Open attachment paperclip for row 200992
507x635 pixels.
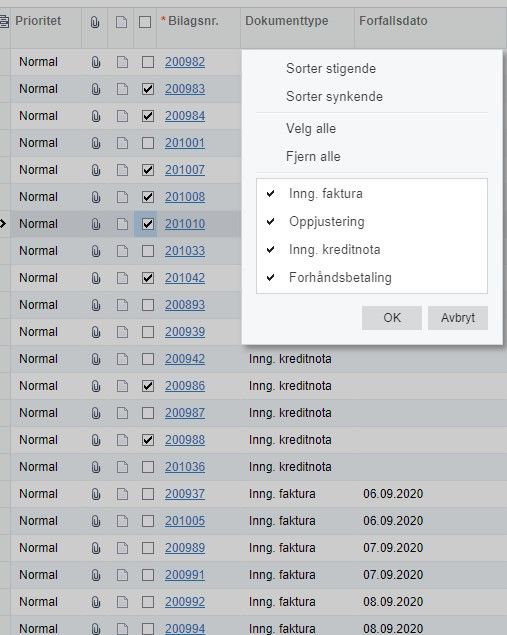click(x=96, y=602)
